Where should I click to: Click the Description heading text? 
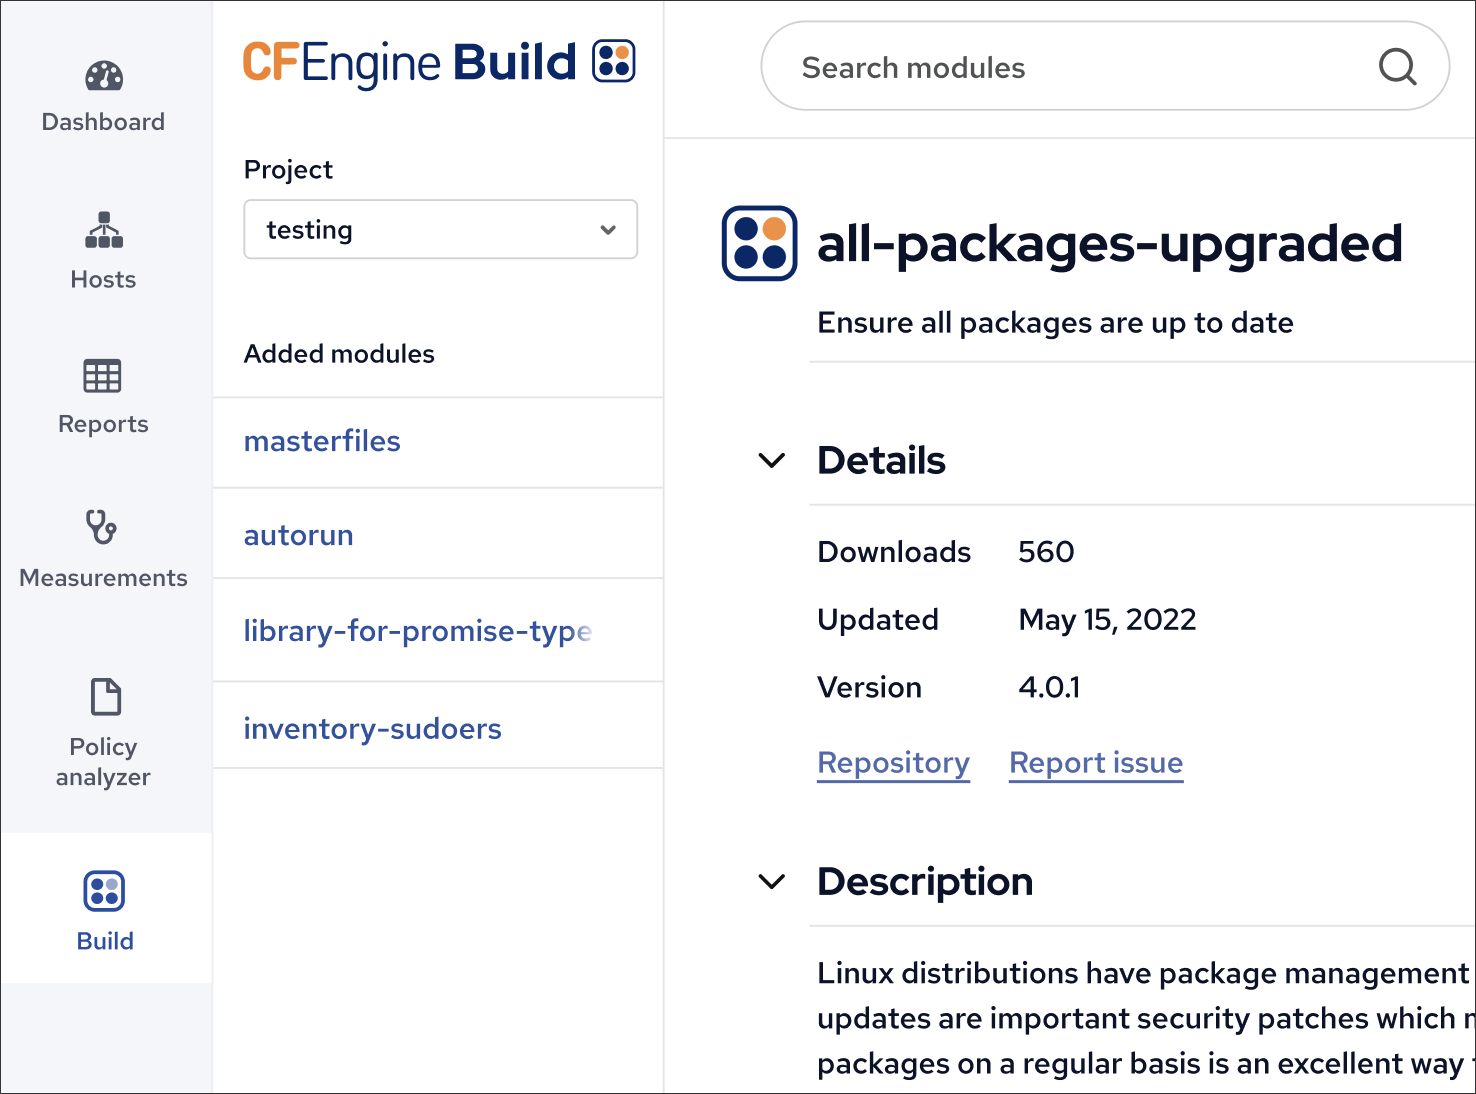pyautogui.click(x=925, y=882)
